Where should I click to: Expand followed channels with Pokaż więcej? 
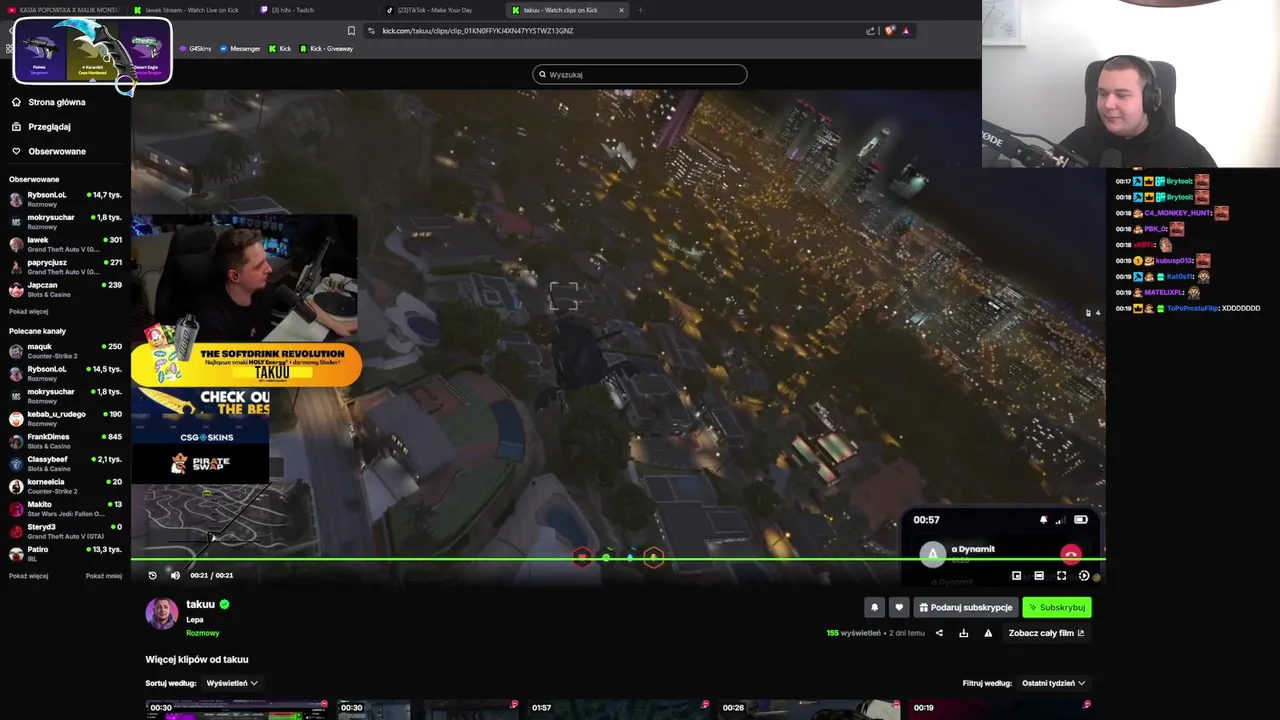[28, 311]
